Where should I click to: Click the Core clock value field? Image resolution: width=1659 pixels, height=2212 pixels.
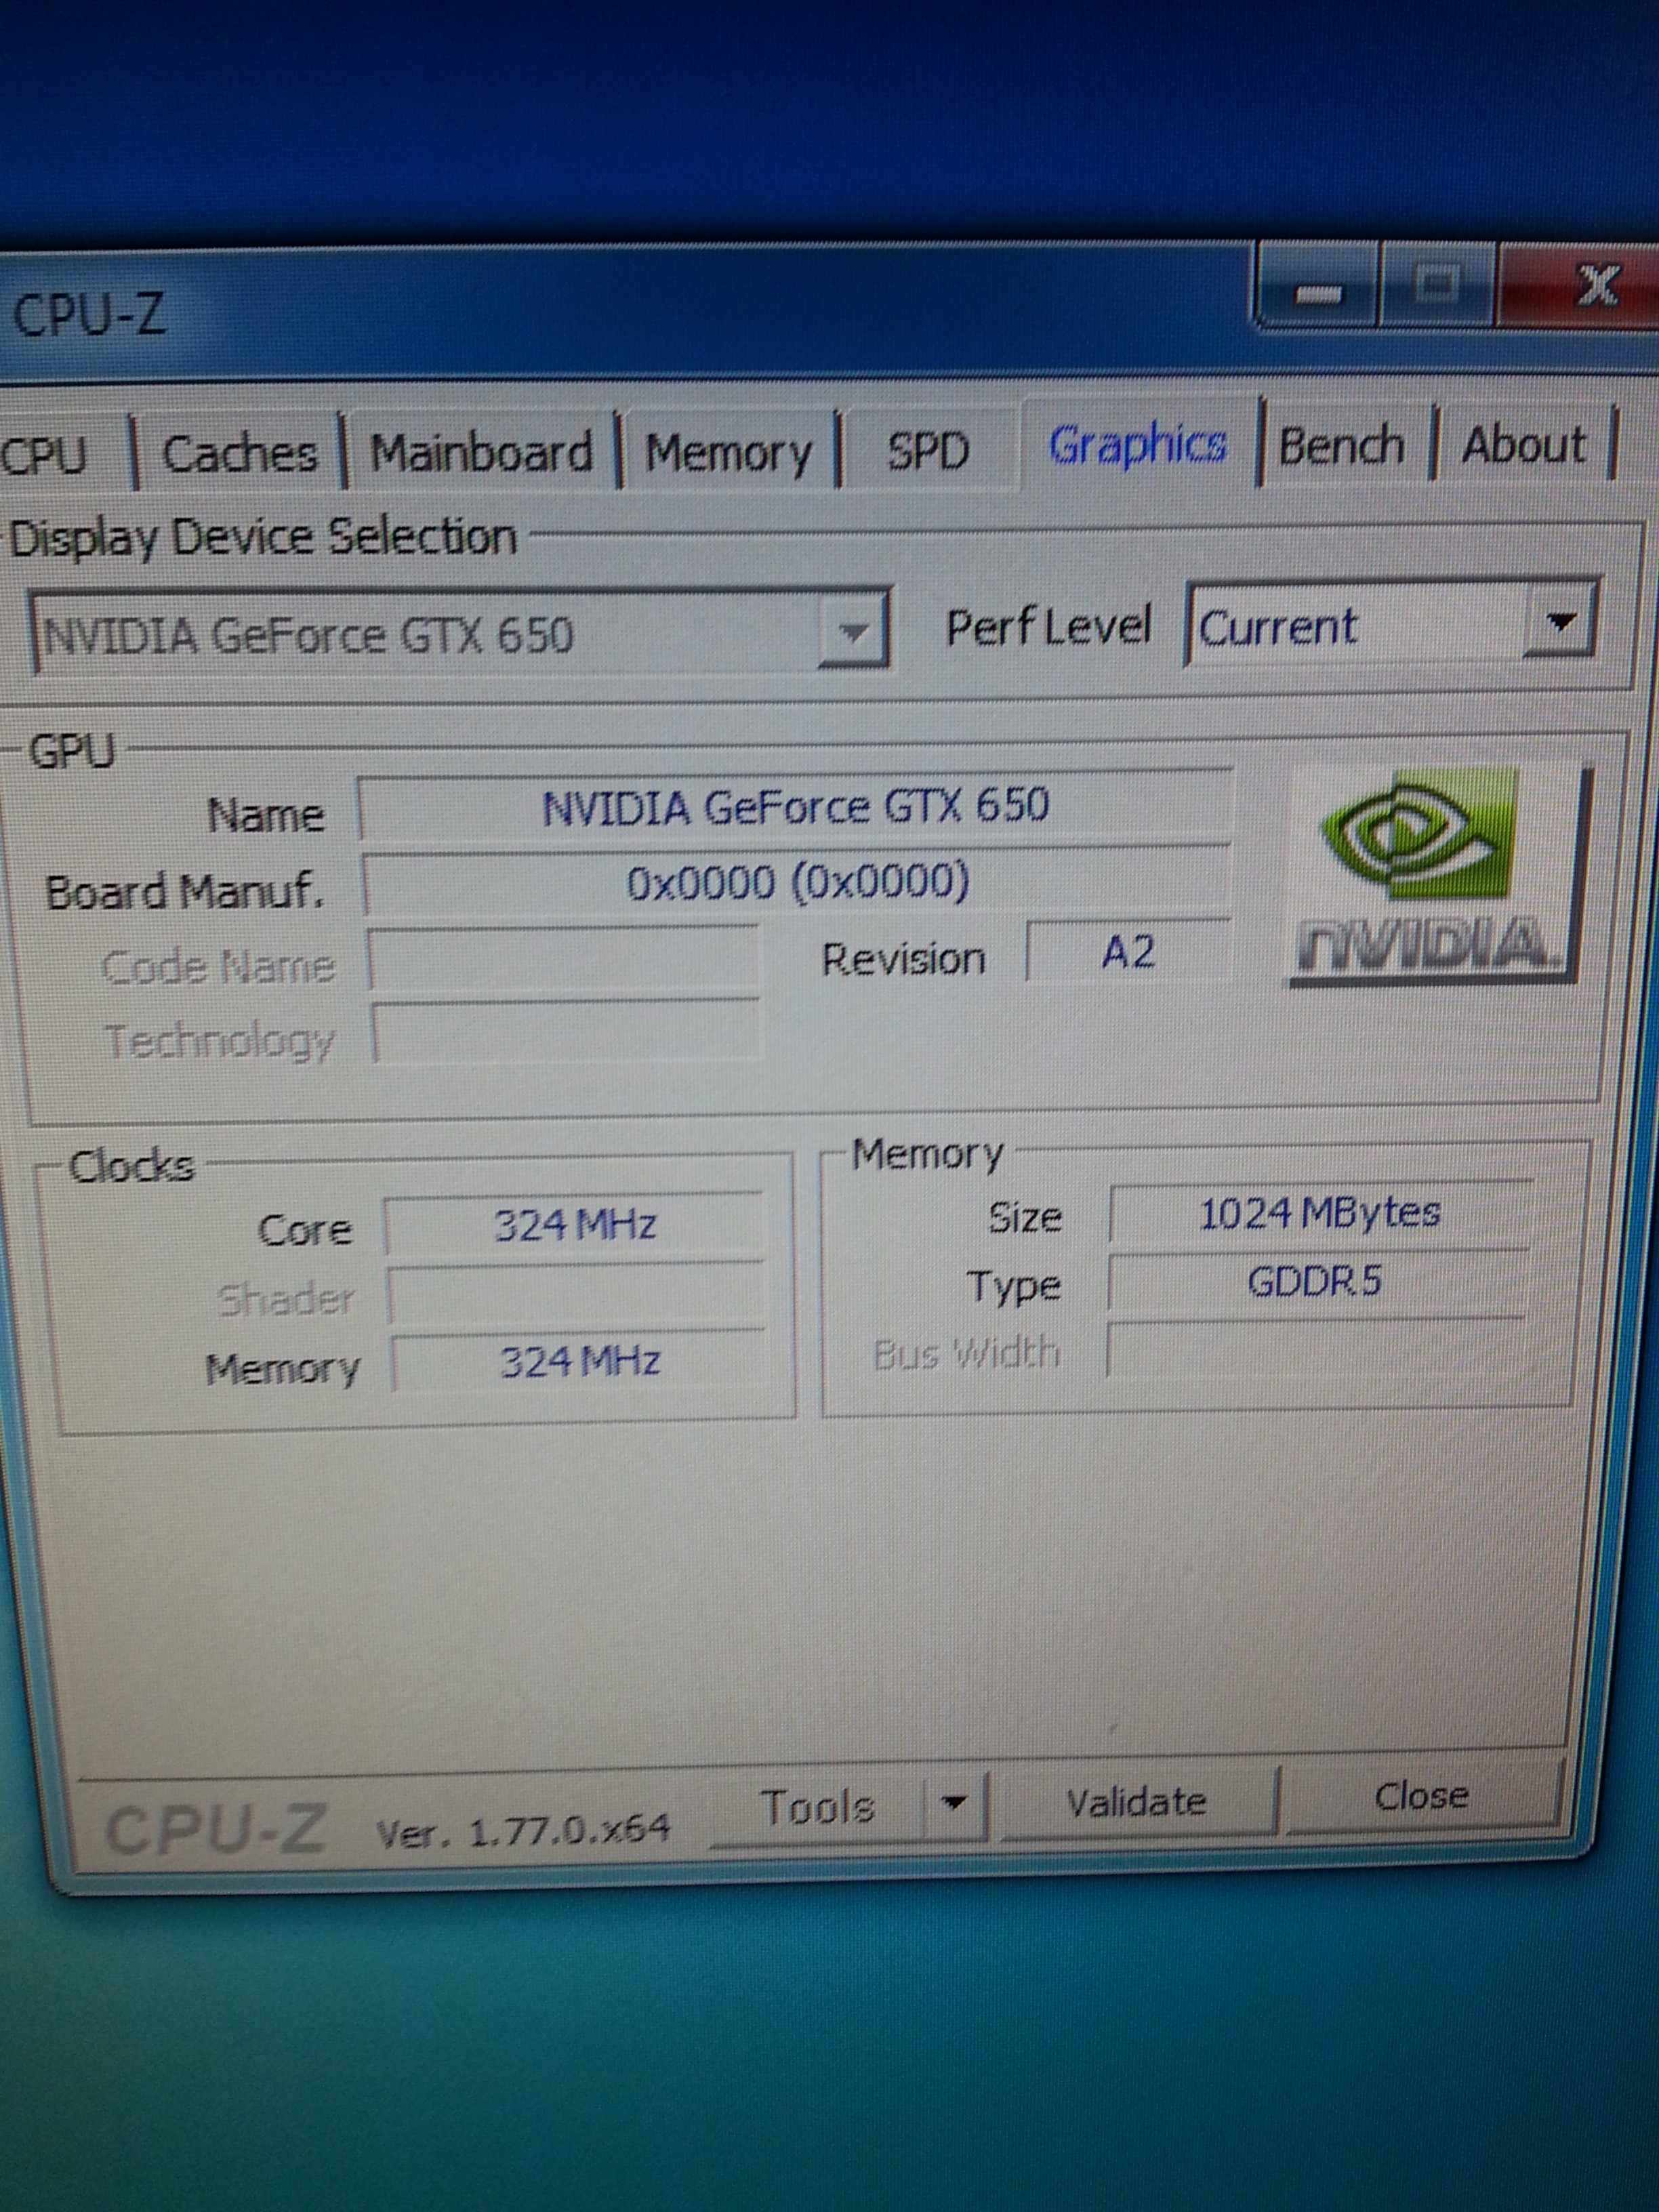coord(575,1225)
